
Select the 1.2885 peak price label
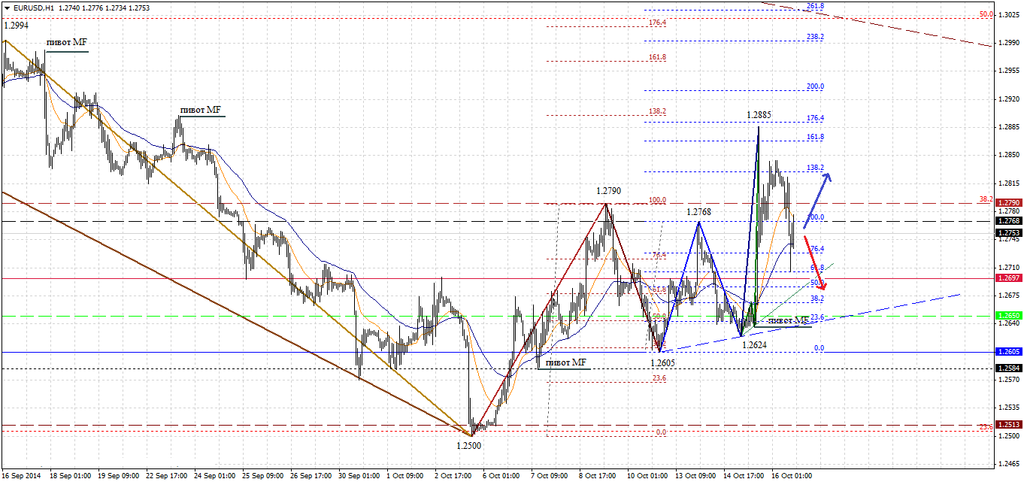(760, 114)
